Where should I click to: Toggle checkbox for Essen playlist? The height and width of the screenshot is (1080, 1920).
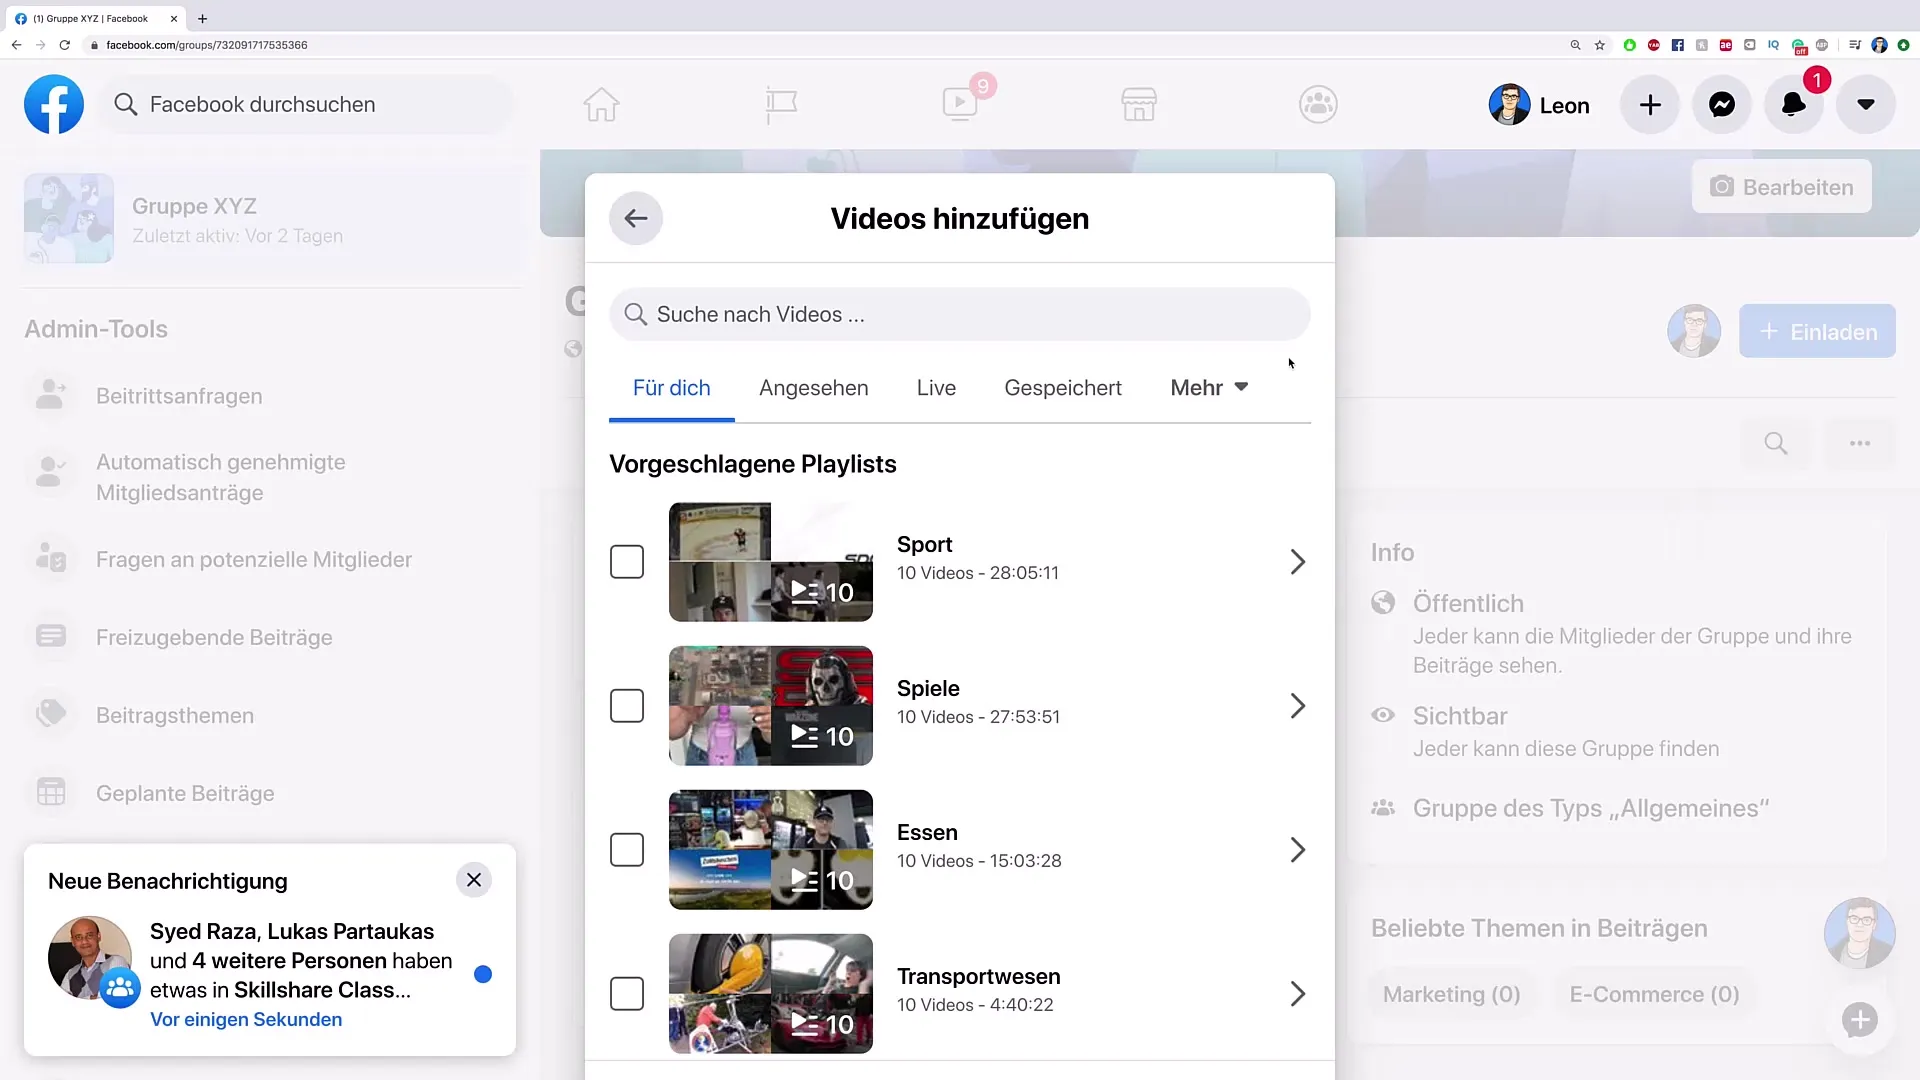[x=626, y=849]
